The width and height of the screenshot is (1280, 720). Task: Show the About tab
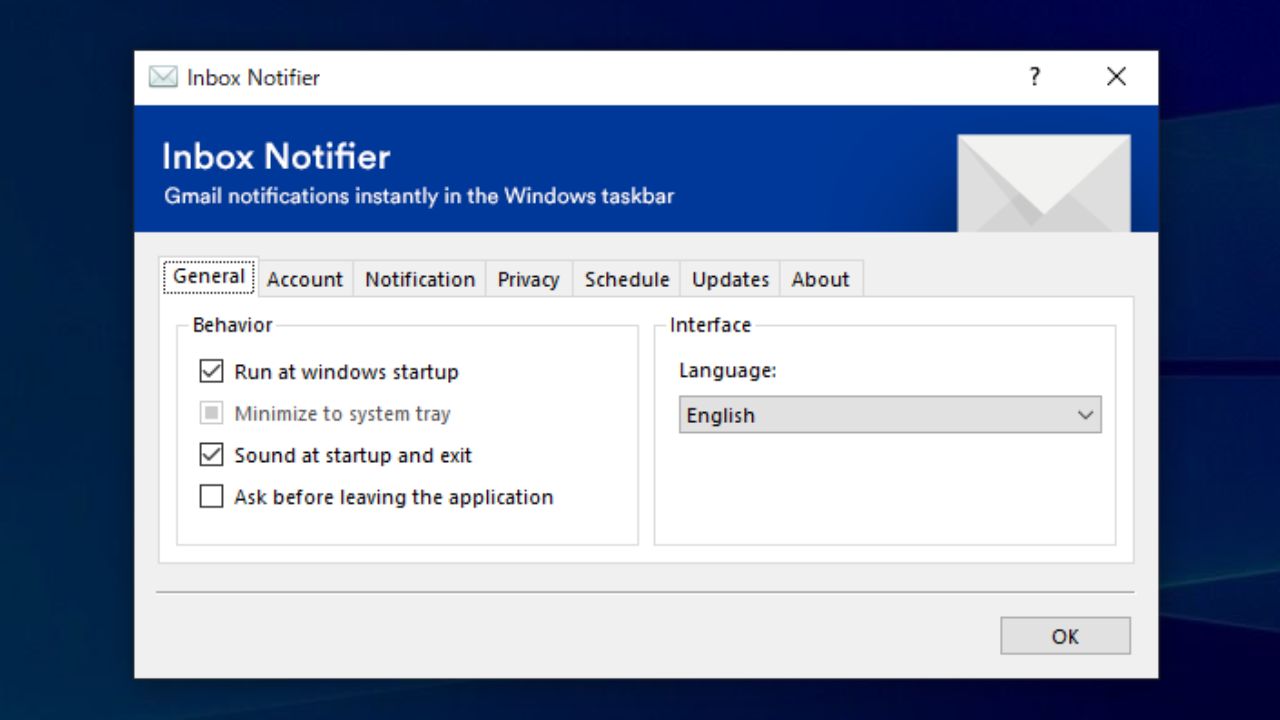[x=820, y=279]
